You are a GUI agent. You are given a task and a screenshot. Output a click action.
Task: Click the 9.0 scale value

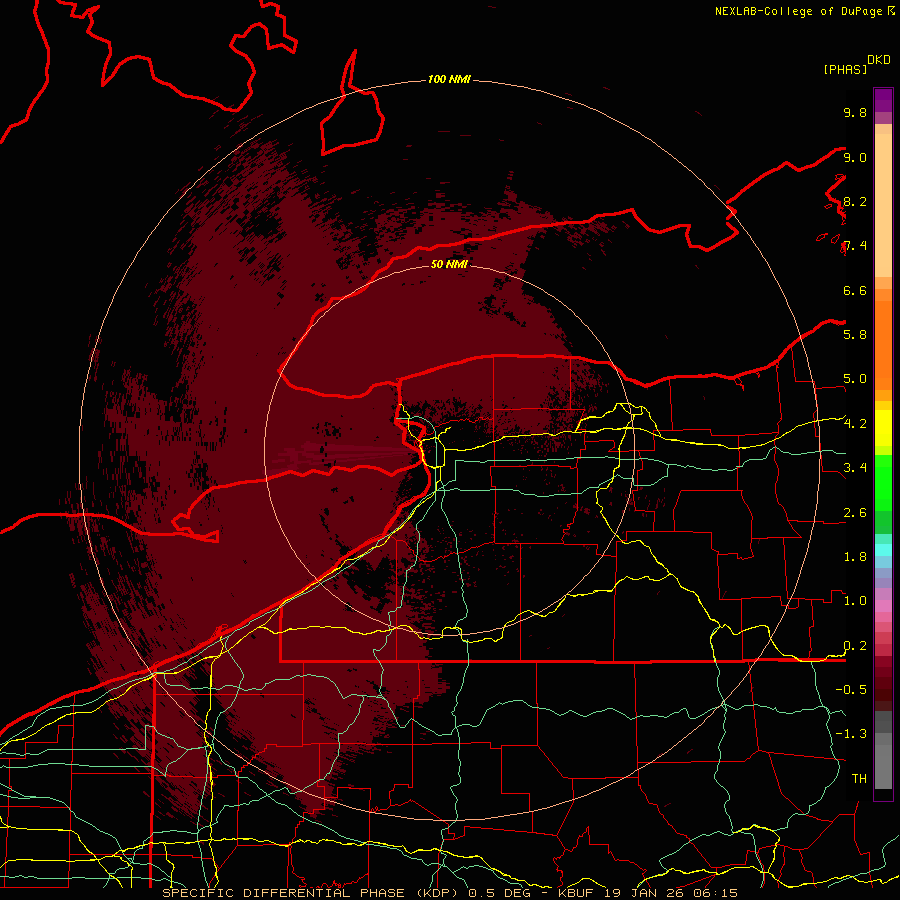click(x=855, y=157)
